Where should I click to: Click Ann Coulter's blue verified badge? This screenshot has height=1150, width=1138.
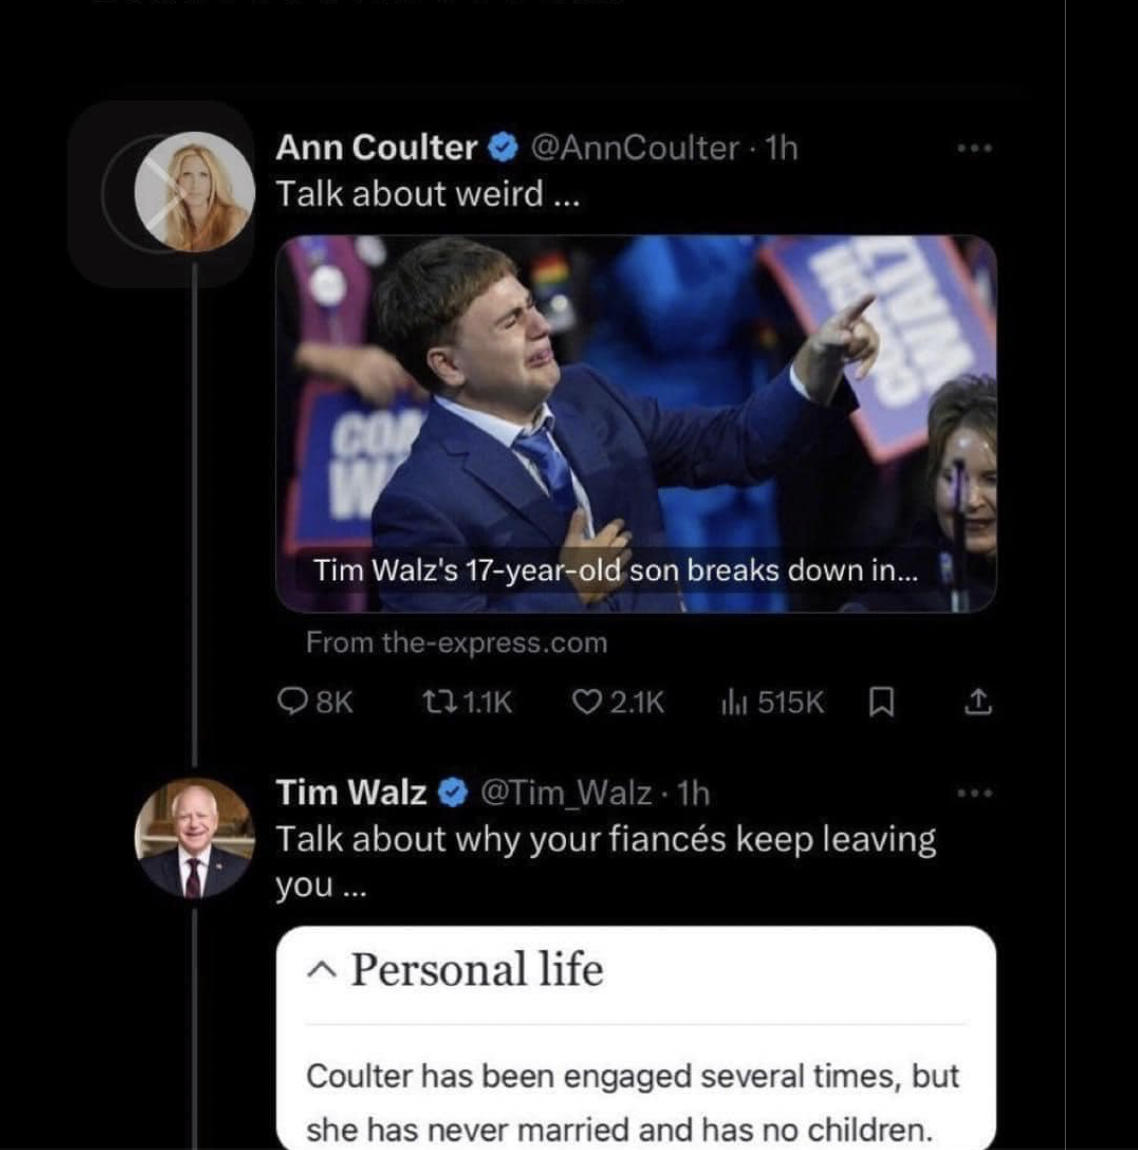click(x=504, y=148)
